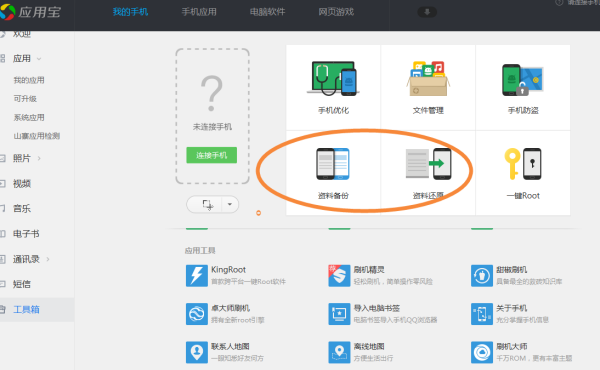Open the 手机防盗 anti-theft icon

[x=523, y=80]
